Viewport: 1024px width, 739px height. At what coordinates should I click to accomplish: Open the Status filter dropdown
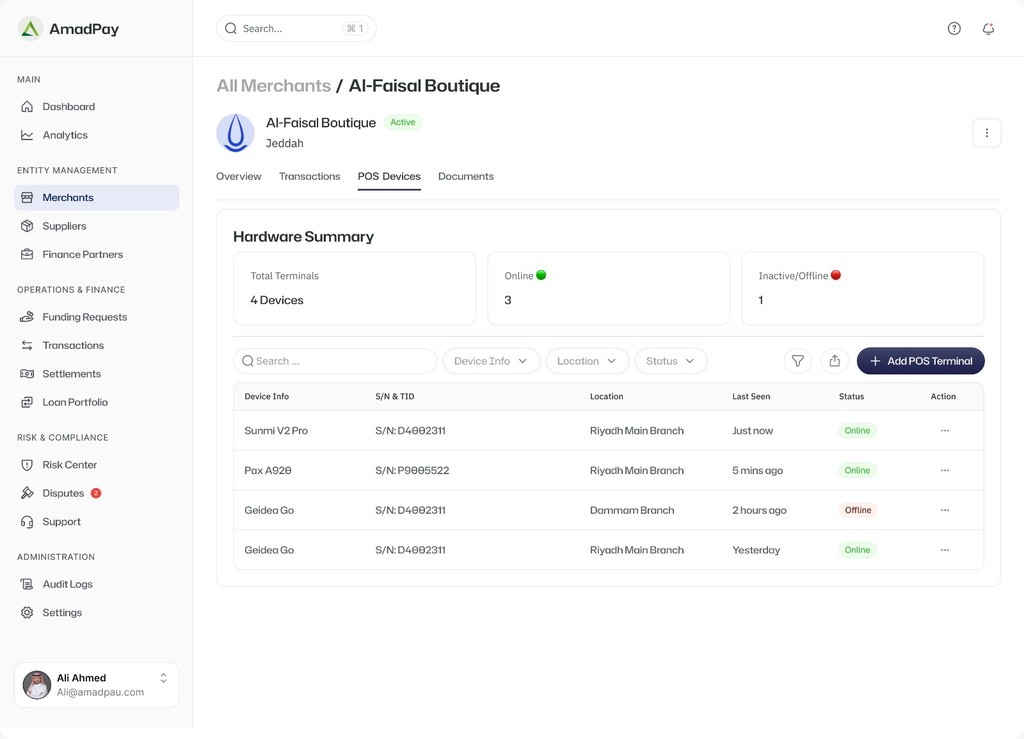pyautogui.click(x=670, y=361)
